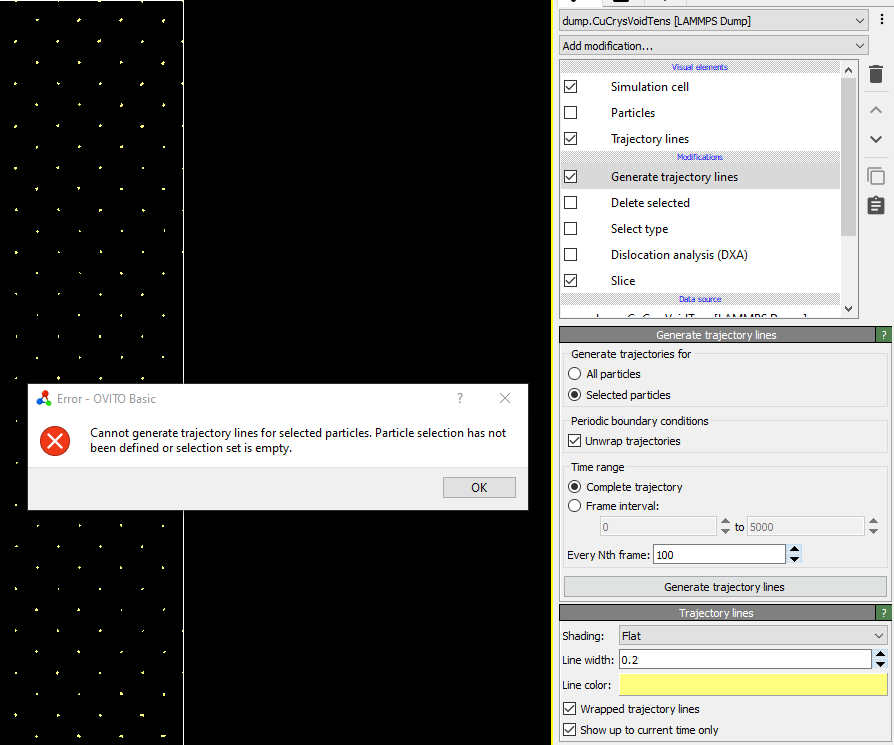The image size is (894, 745).
Task: Open Trajectory lines panel help question mark
Action: (884, 612)
